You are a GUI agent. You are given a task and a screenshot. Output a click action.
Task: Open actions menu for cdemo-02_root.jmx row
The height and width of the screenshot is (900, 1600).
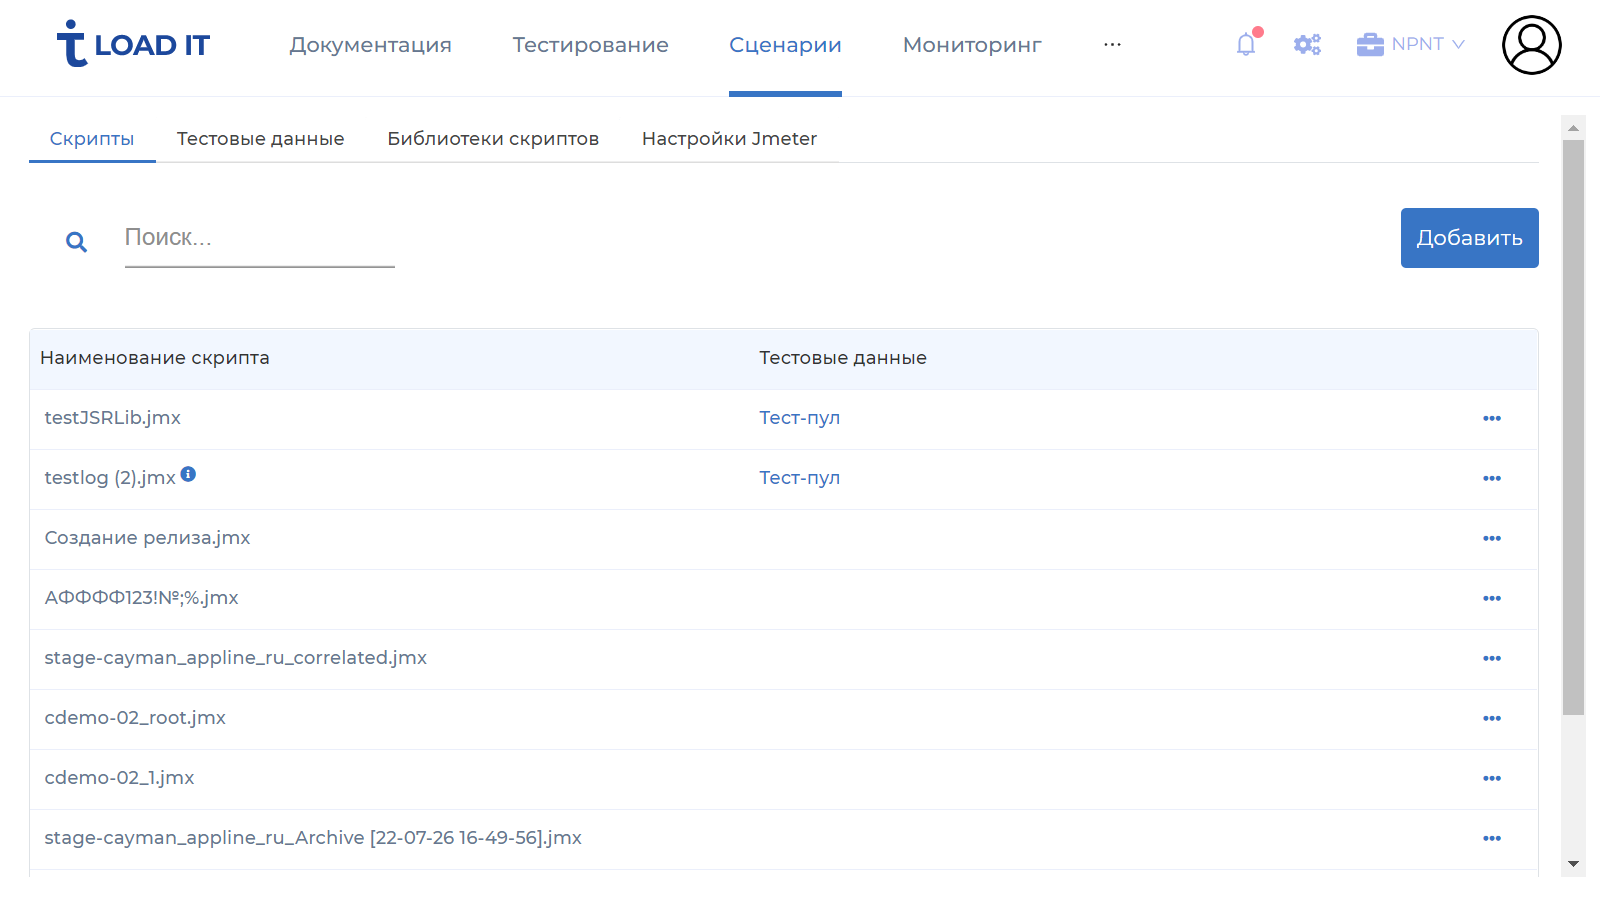click(x=1492, y=719)
